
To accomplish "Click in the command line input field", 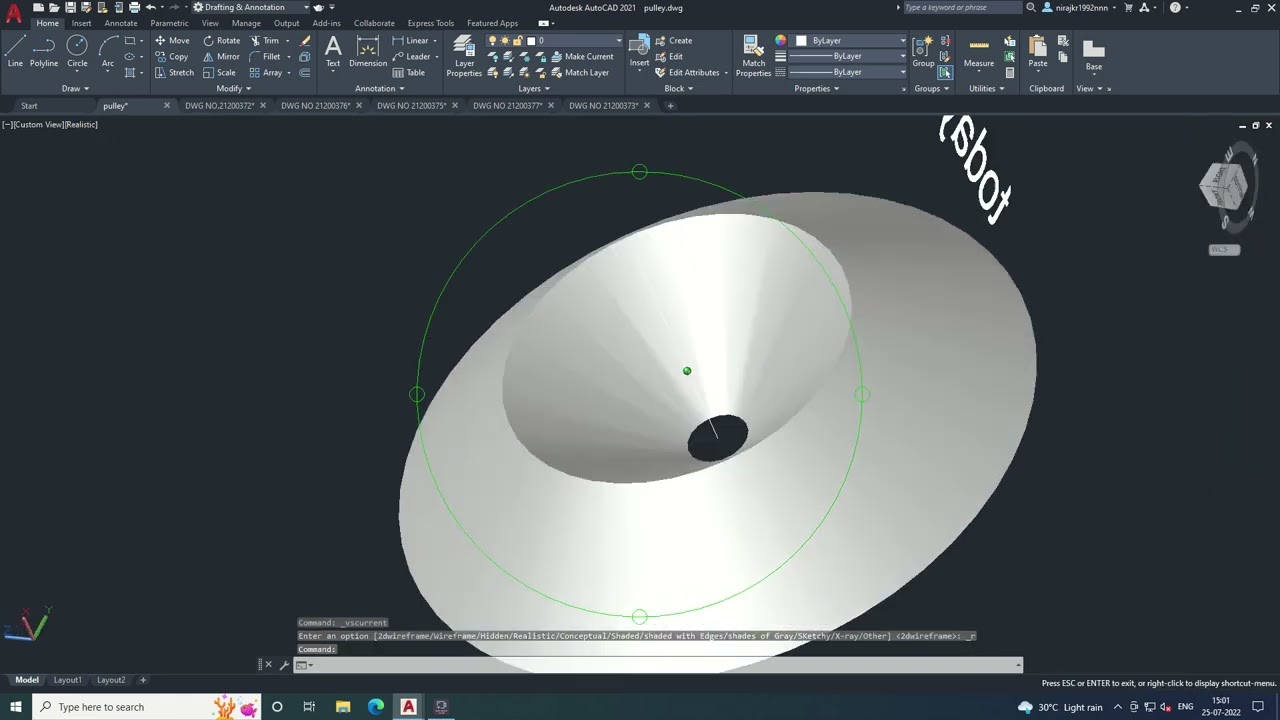I will (x=665, y=665).
